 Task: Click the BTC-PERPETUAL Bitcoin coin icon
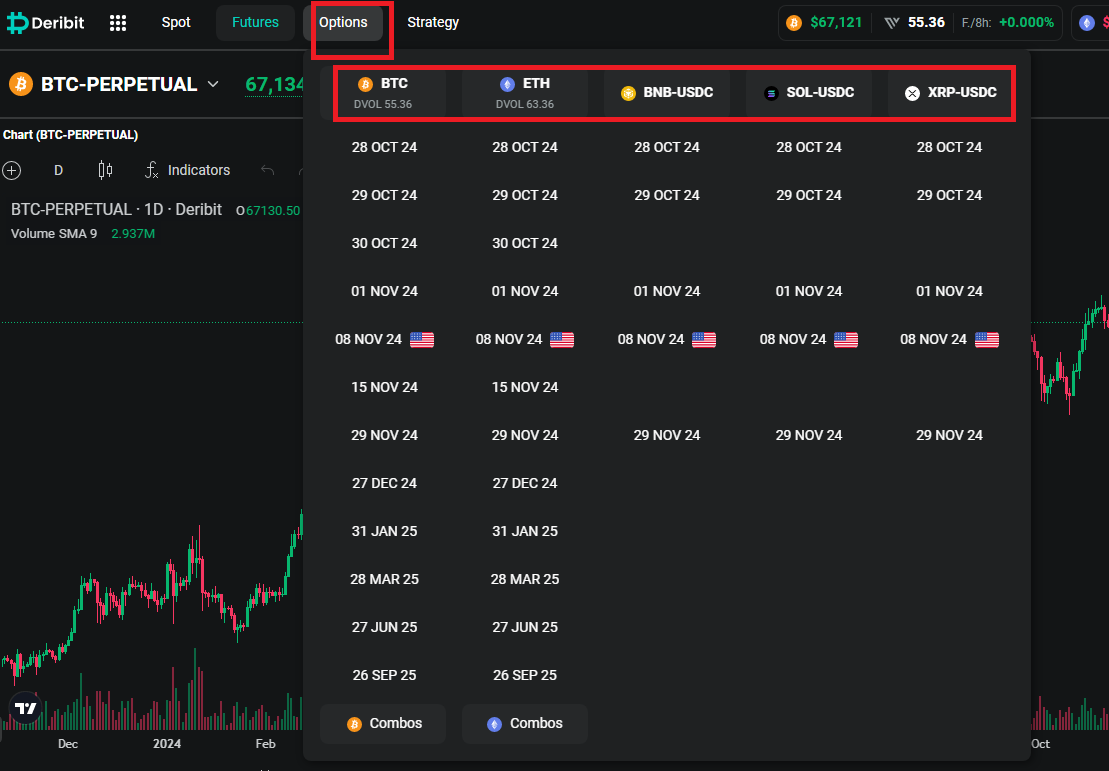[x=21, y=84]
